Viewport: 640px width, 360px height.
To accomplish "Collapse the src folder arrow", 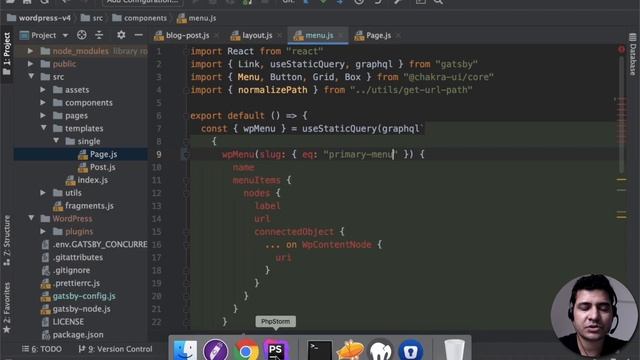I will pos(31,76).
